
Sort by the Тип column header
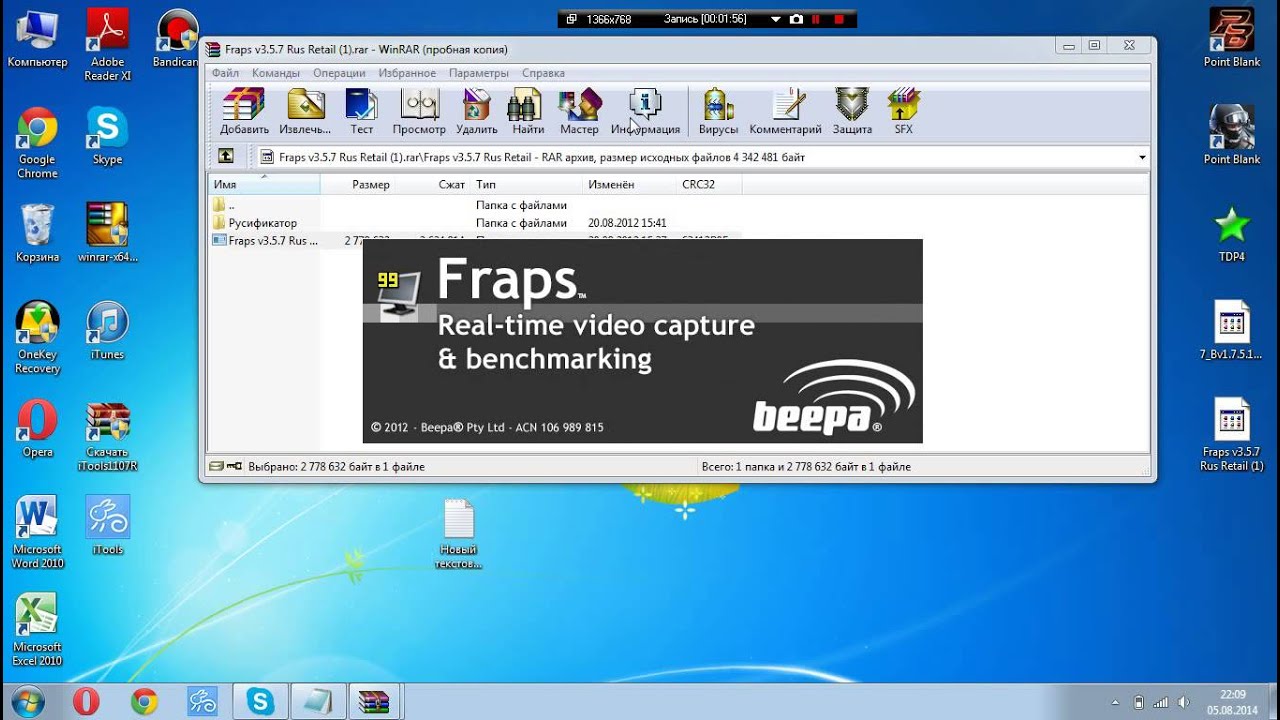coord(527,184)
